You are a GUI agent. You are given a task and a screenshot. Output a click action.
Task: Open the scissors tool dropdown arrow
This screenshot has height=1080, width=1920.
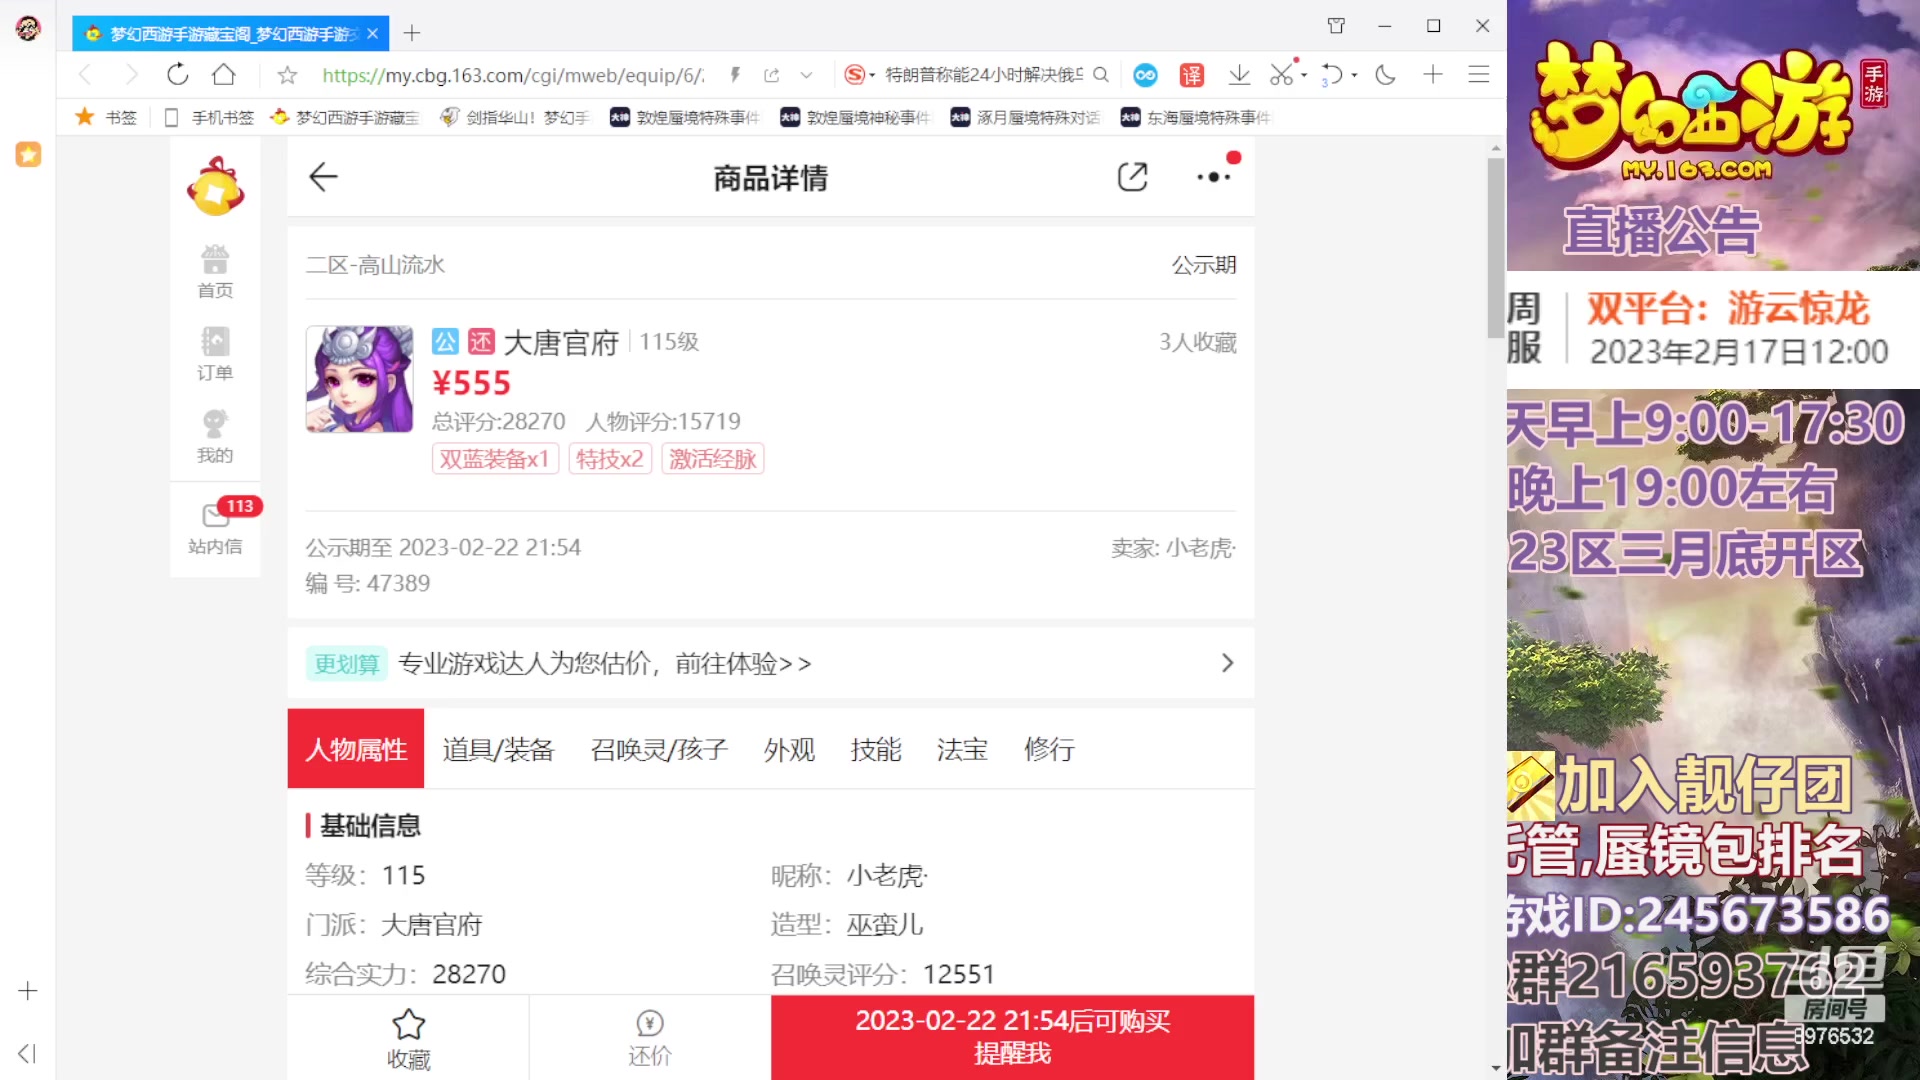point(1304,75)
